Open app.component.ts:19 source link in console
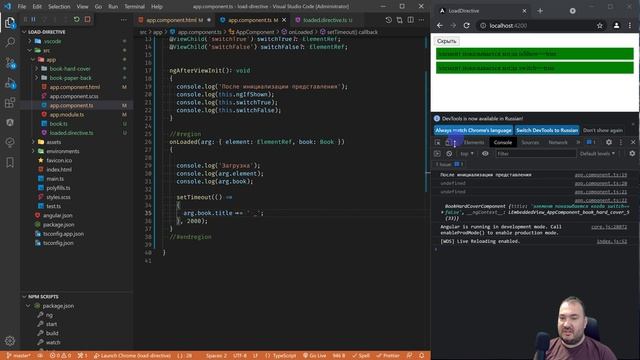 [600, 175]
